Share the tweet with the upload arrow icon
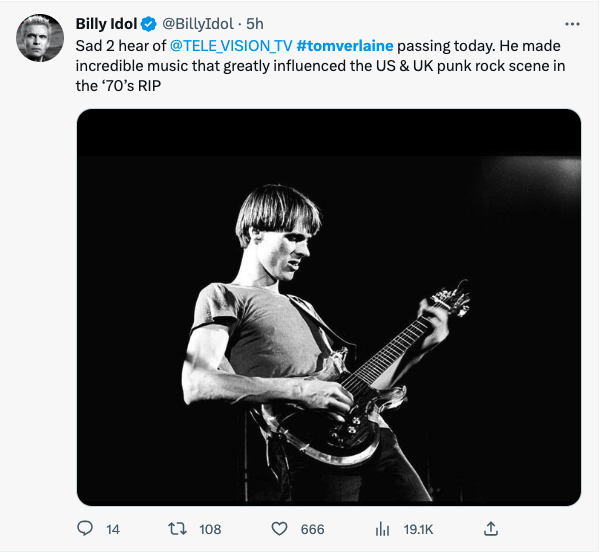The height and width of the screenshot is (552, 602). point(491,529)
